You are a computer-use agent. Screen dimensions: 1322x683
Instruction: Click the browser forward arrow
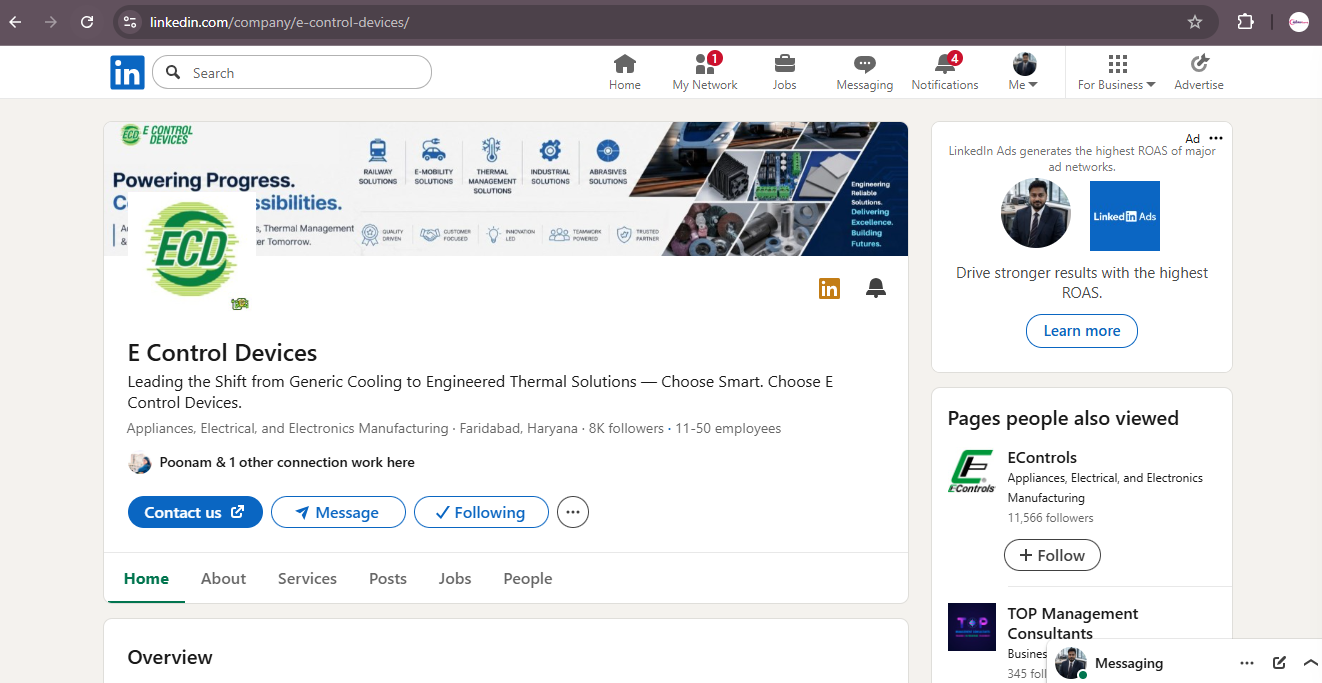[51, 22]
